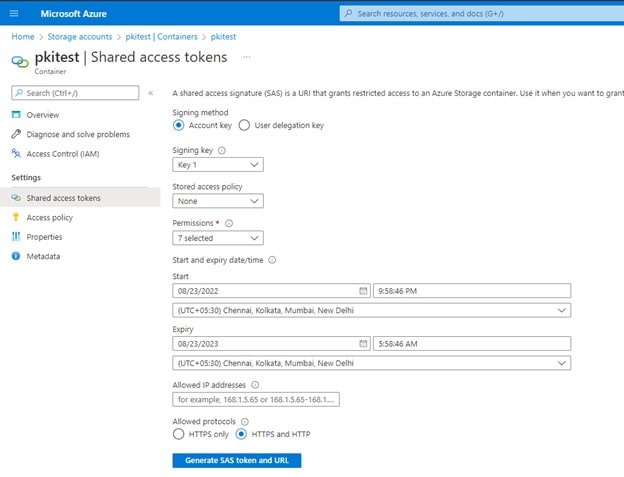The height and width of the screenshot is (477, 624).
Task: Go to Access policy settings page
Action: point(49,217)
